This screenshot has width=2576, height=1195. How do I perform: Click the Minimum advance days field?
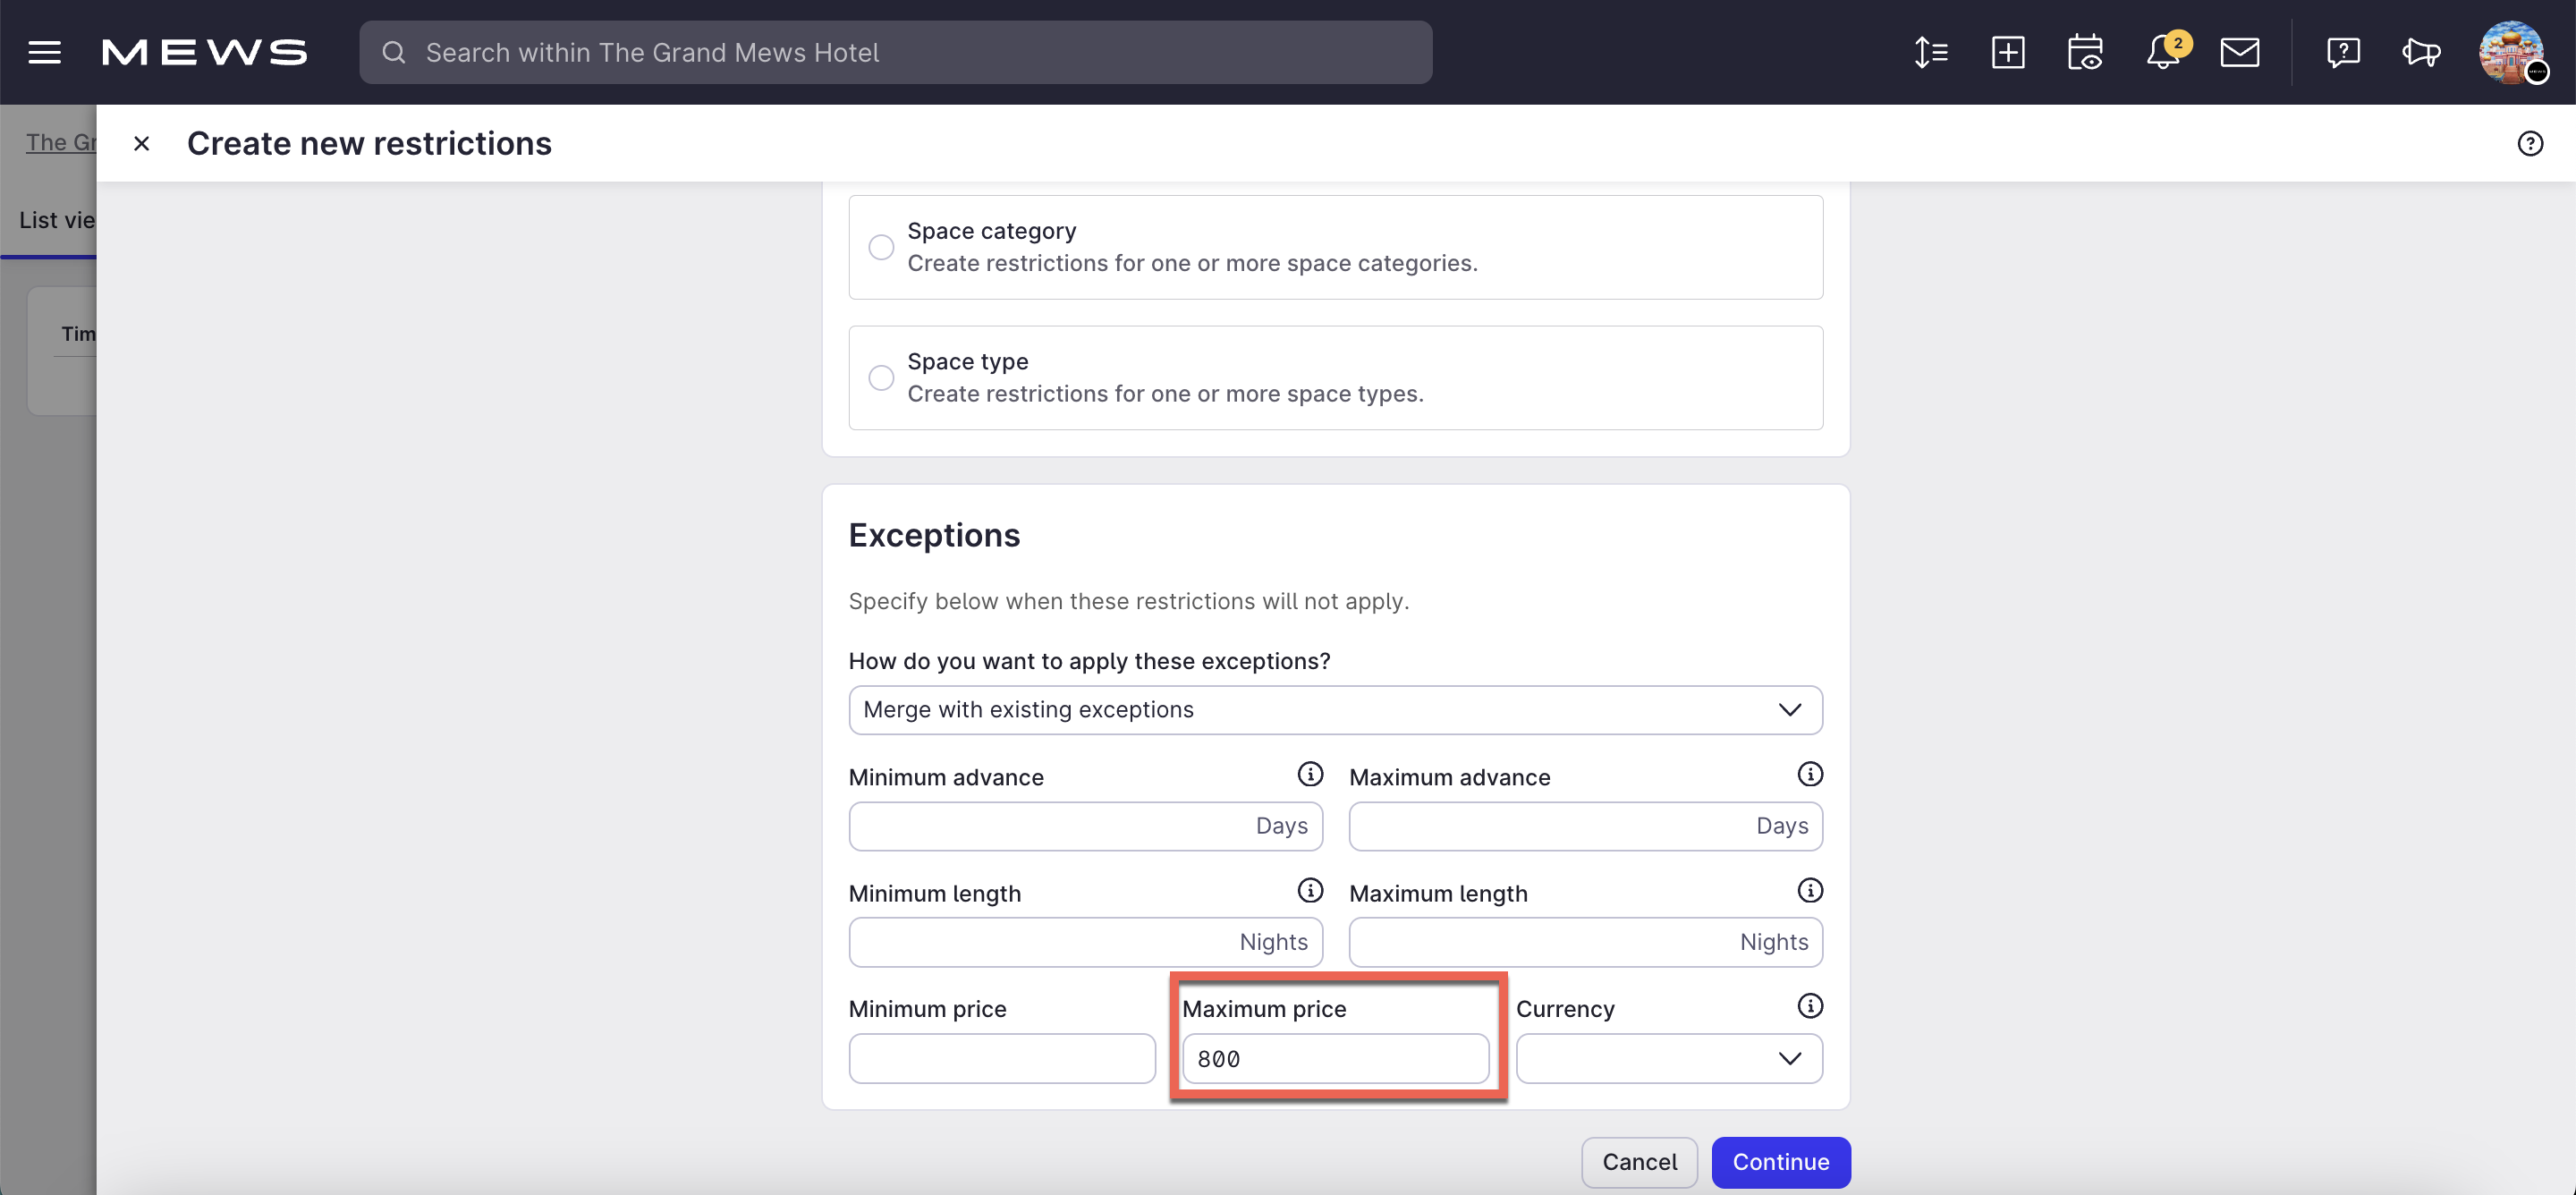[1085, 826]
